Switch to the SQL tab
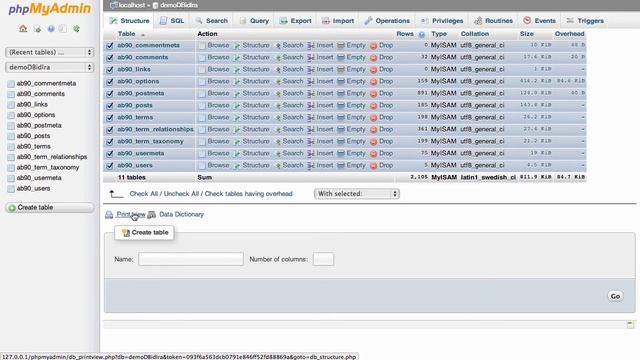Image resolution: width=640 pixels, height=360 pixels. click(172, 21)
